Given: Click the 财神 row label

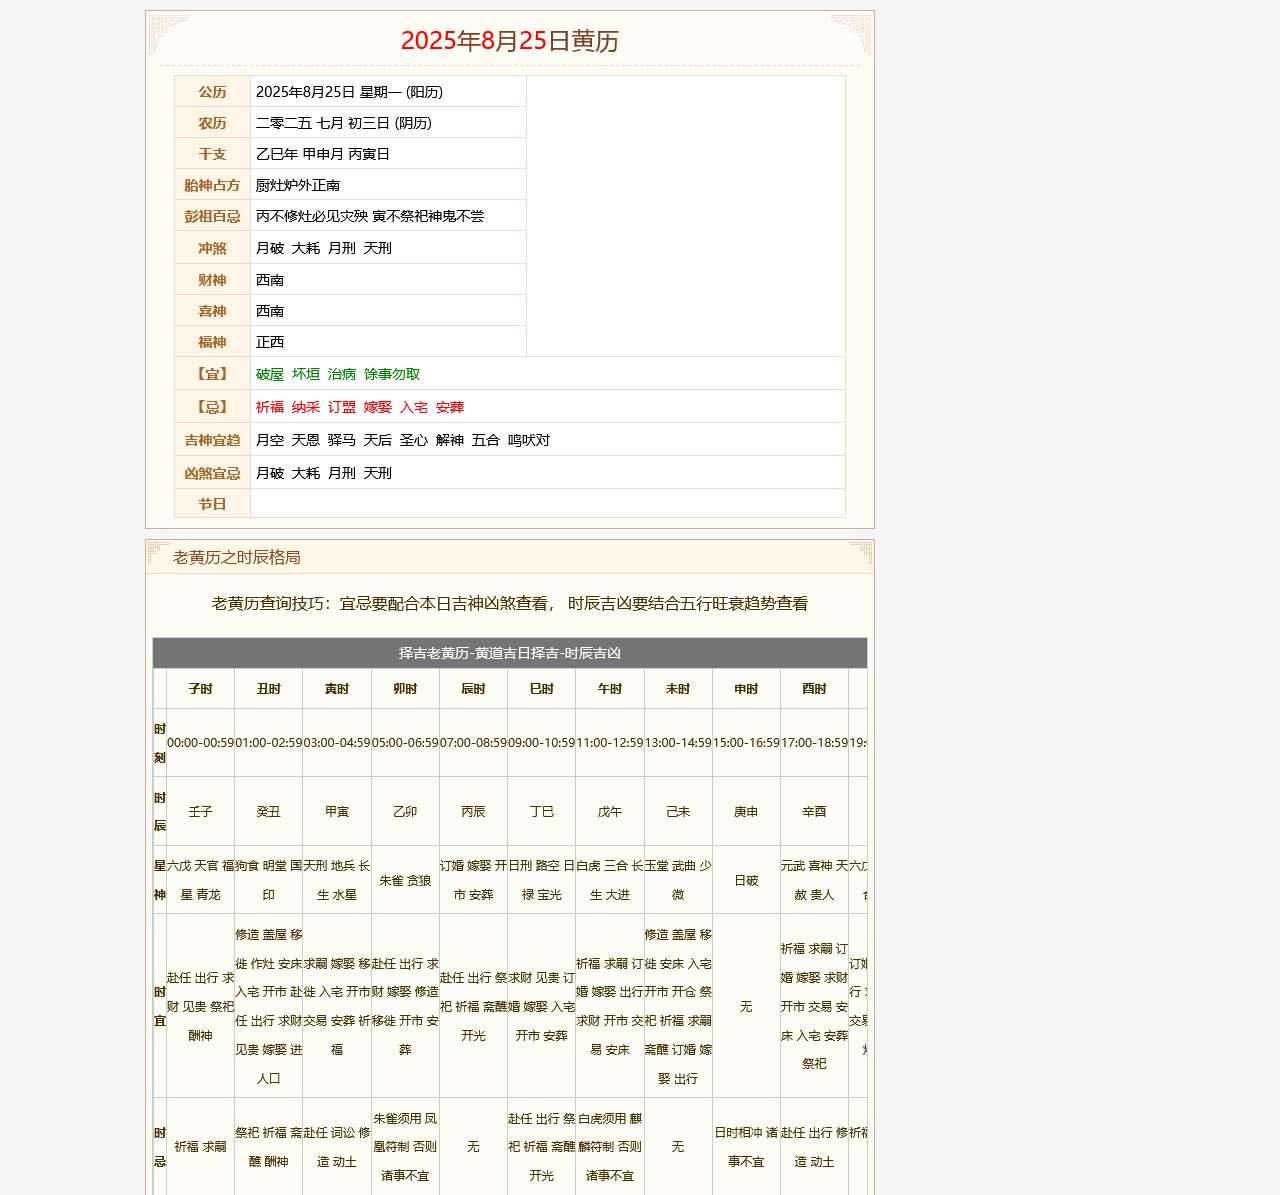Looking at the screenshot, I should tap(211, 279).
